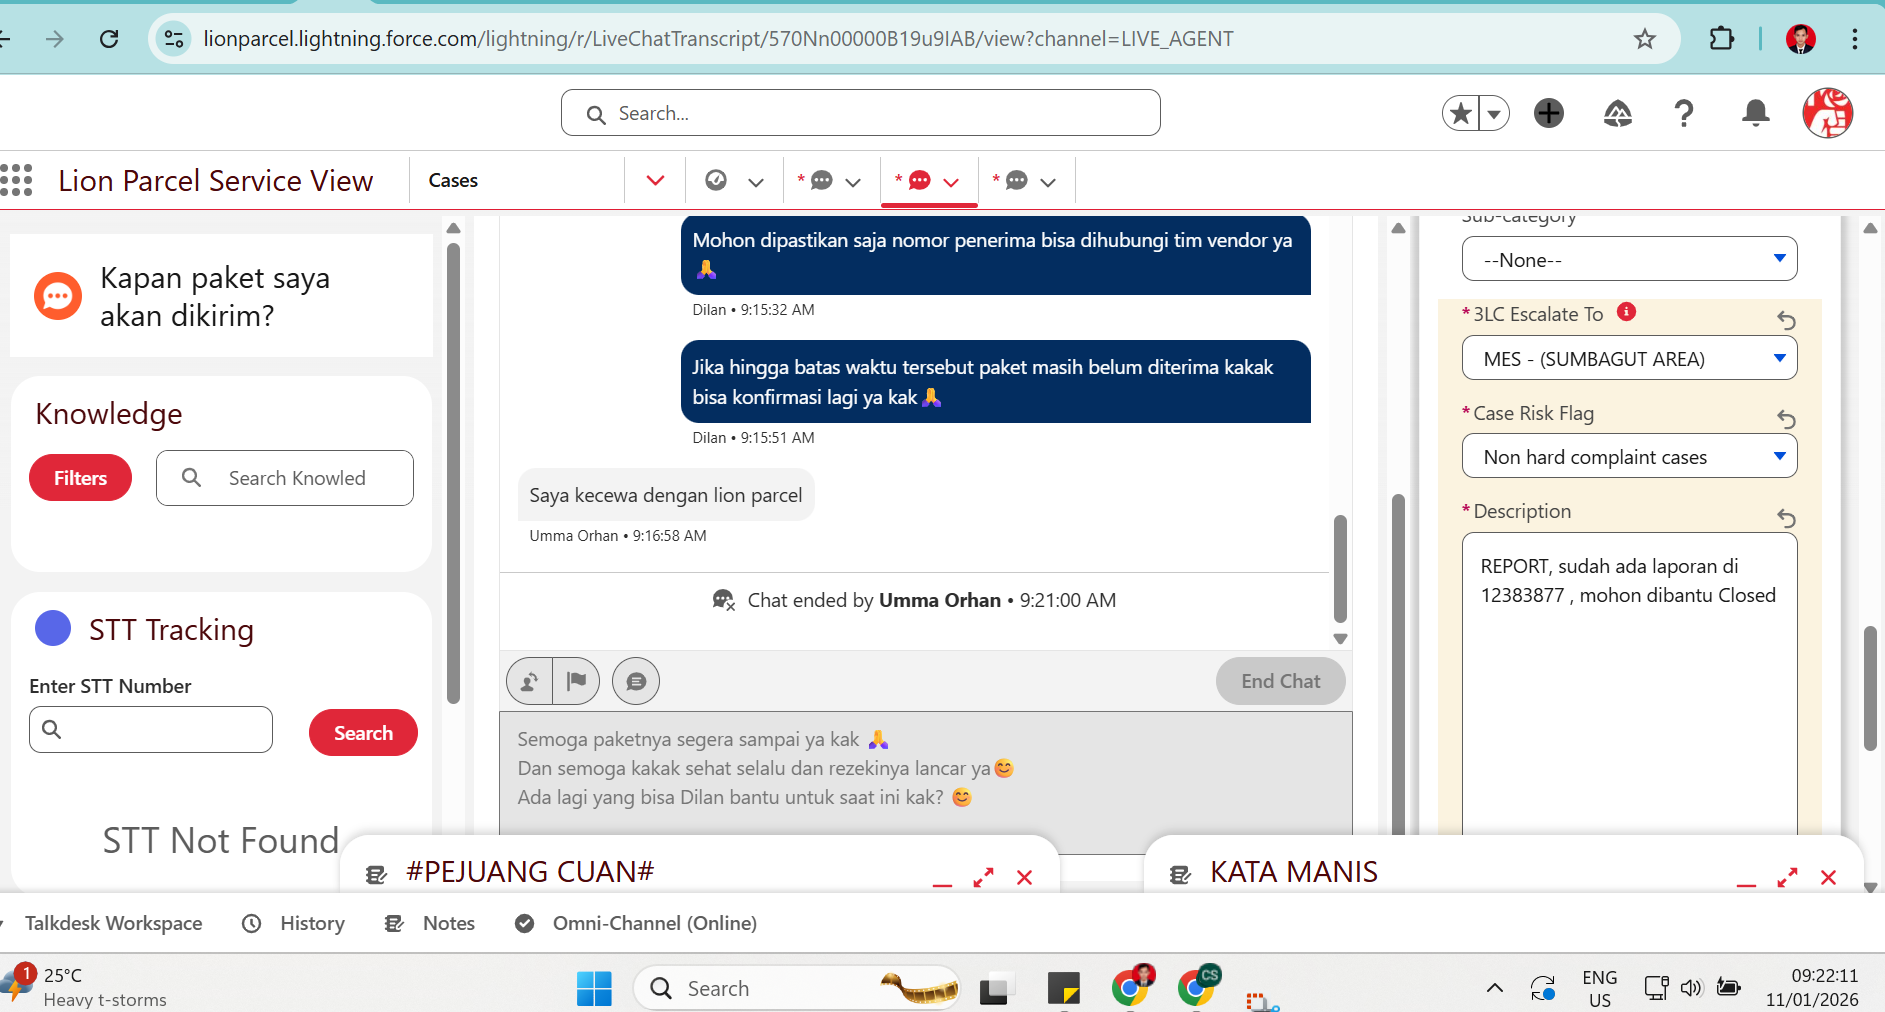Click the 'Saya kecewa dengan lion parcel' message
Screen dimensions: 1885x1012
point(666,495)
